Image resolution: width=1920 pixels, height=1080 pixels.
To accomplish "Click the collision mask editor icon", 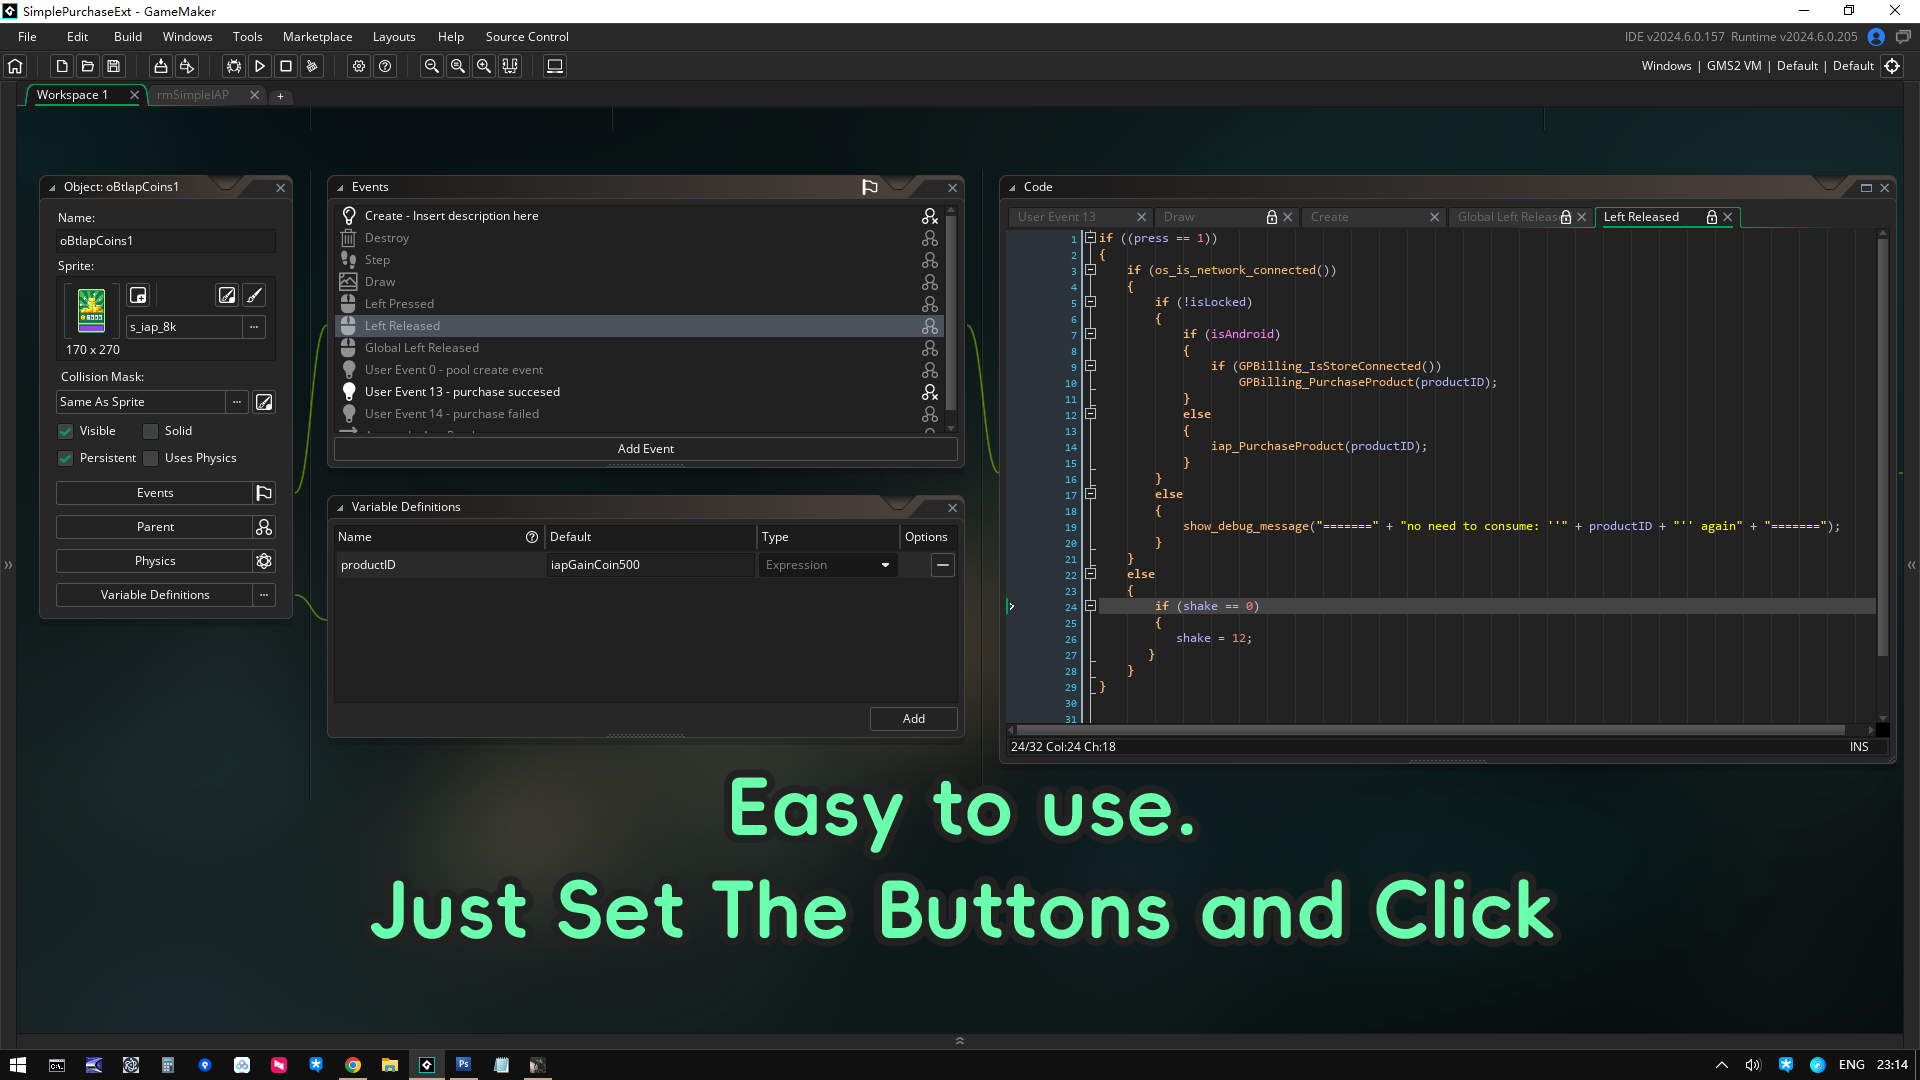I will (x=264, y=402).
